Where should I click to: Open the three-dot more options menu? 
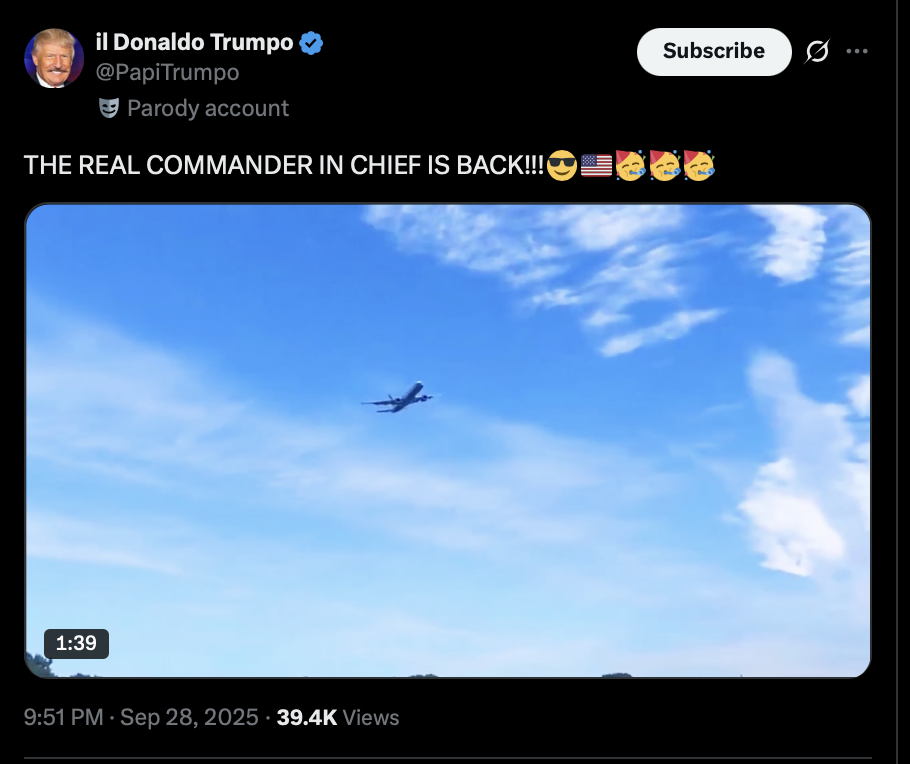[857, 51]
